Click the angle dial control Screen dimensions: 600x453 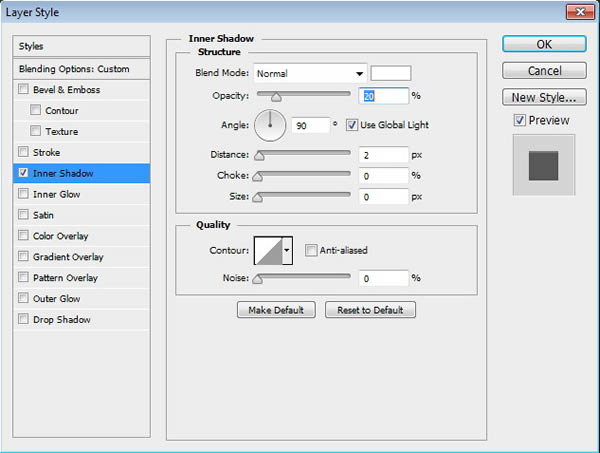(x=270, y=125)
